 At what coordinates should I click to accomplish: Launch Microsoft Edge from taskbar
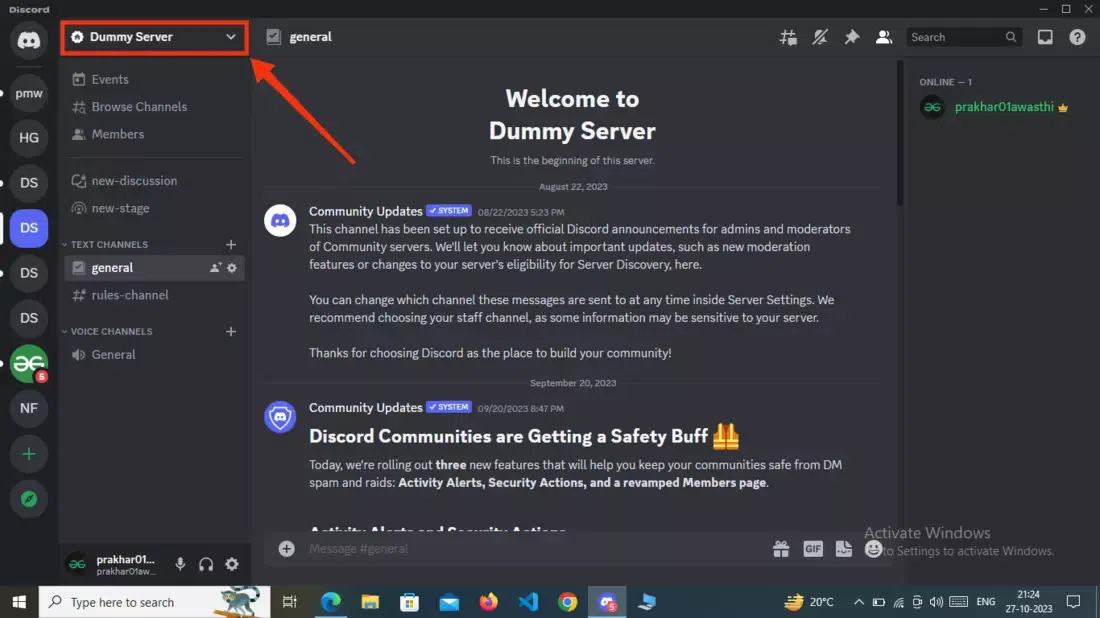click(x=330, y=602)
